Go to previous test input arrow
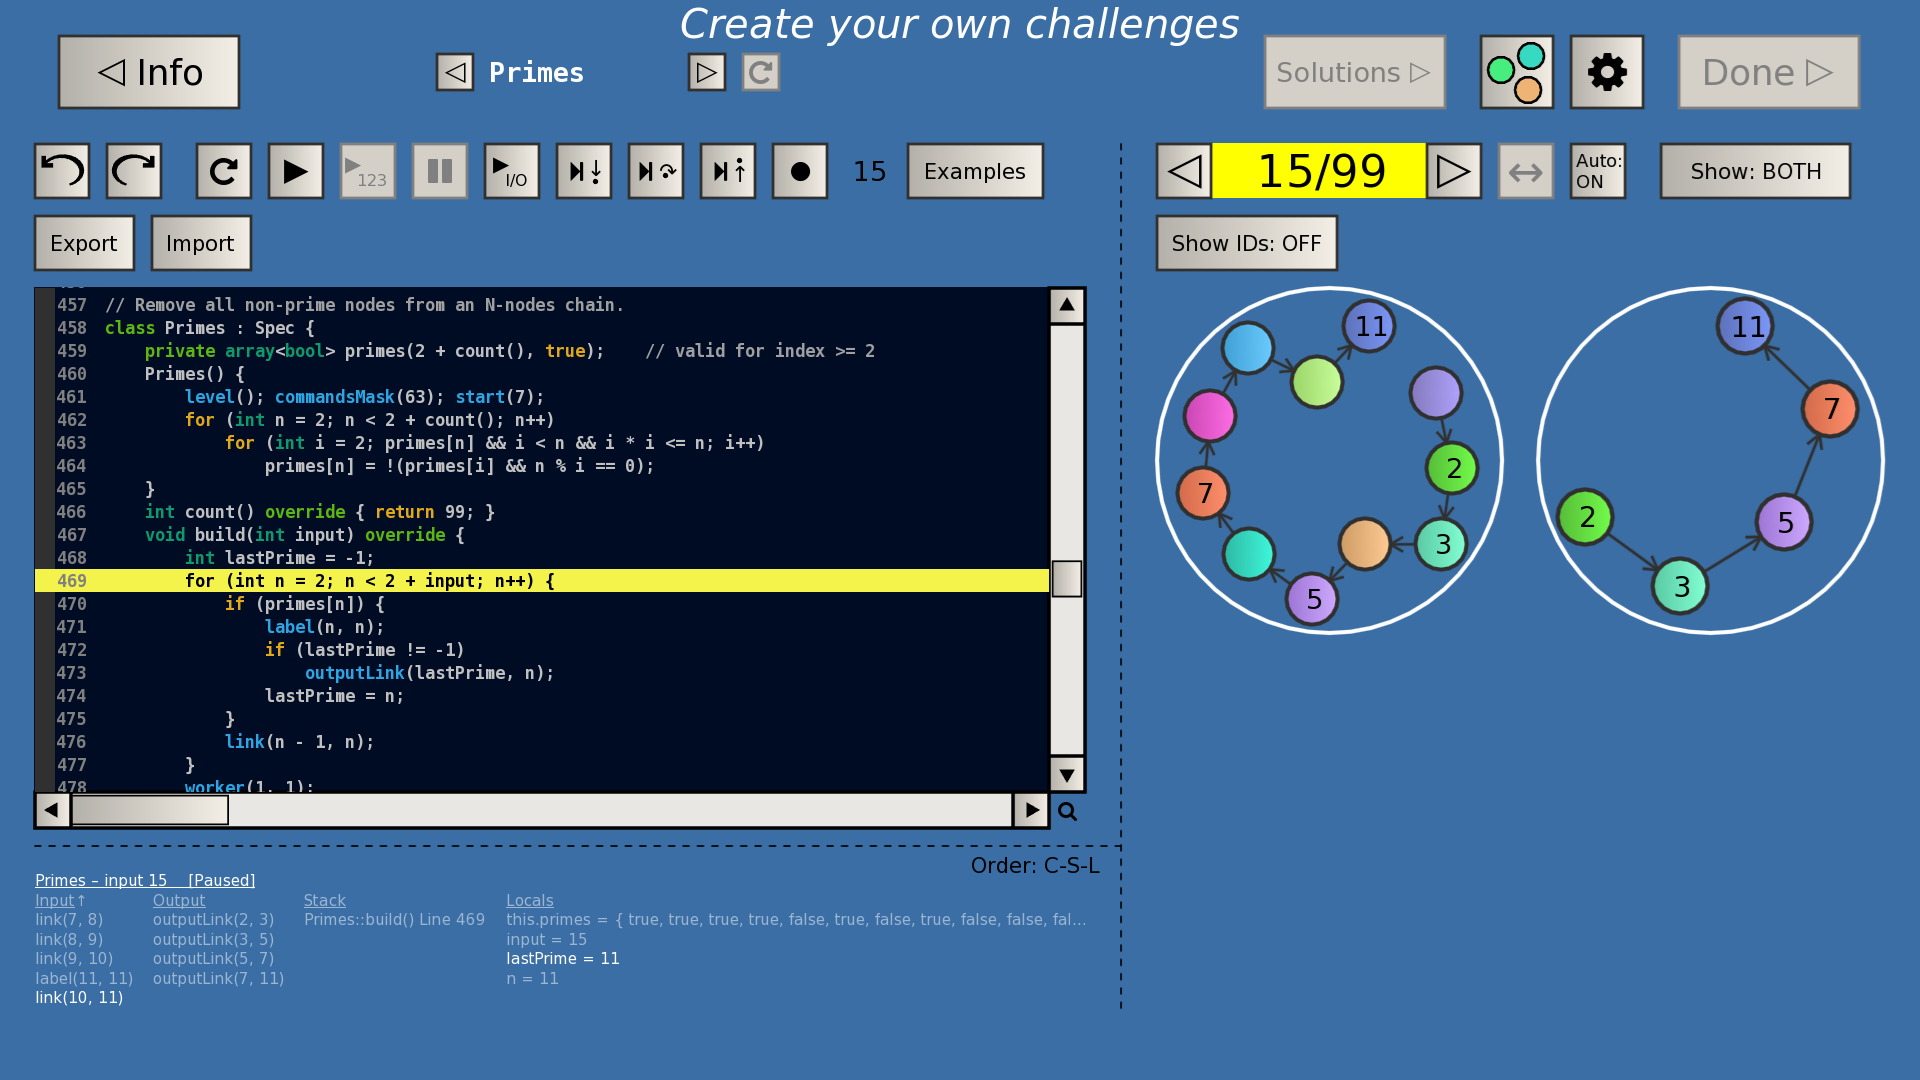 1184,171
